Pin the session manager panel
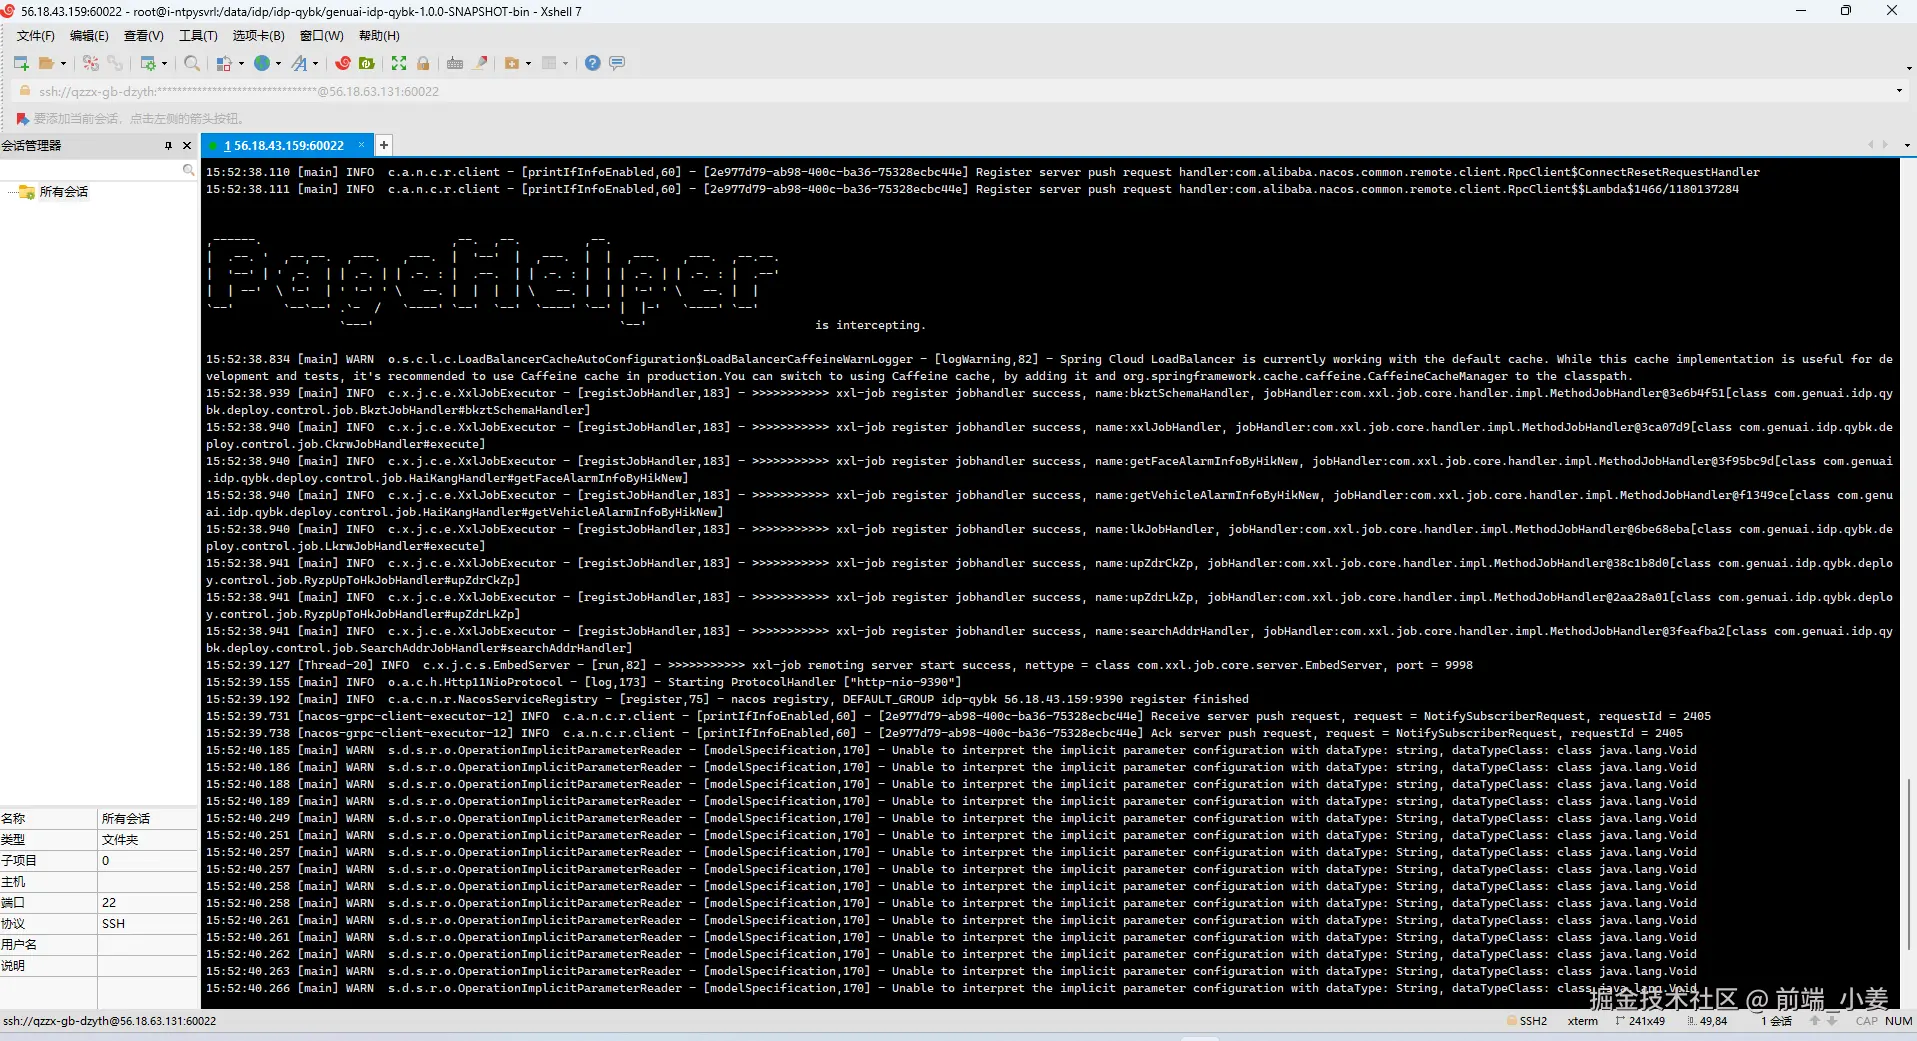The height and width of the screenshot is (1041, 1917). tap(168, 146)
